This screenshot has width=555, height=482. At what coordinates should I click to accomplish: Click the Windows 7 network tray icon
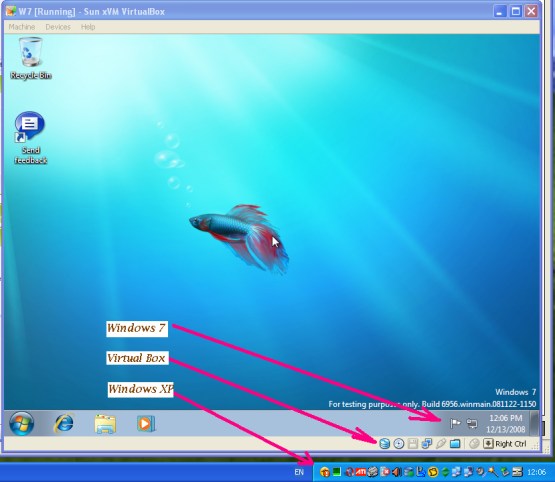pyautogui.click(x=472, y=423)
